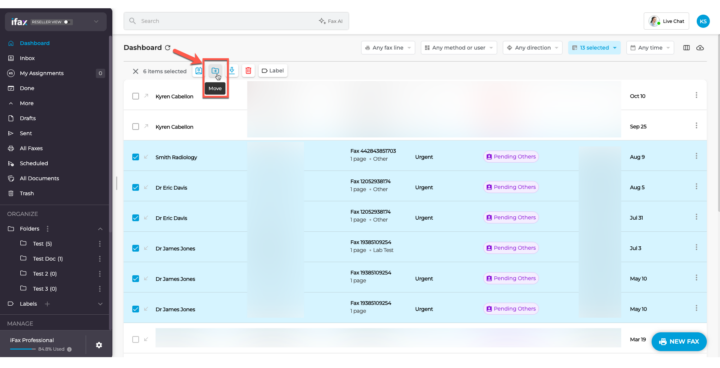The height and width of the screenshot is (368, 720).
Task: Check the Kyren Cabellon Sep 25 row
Action: click(135, 126)
